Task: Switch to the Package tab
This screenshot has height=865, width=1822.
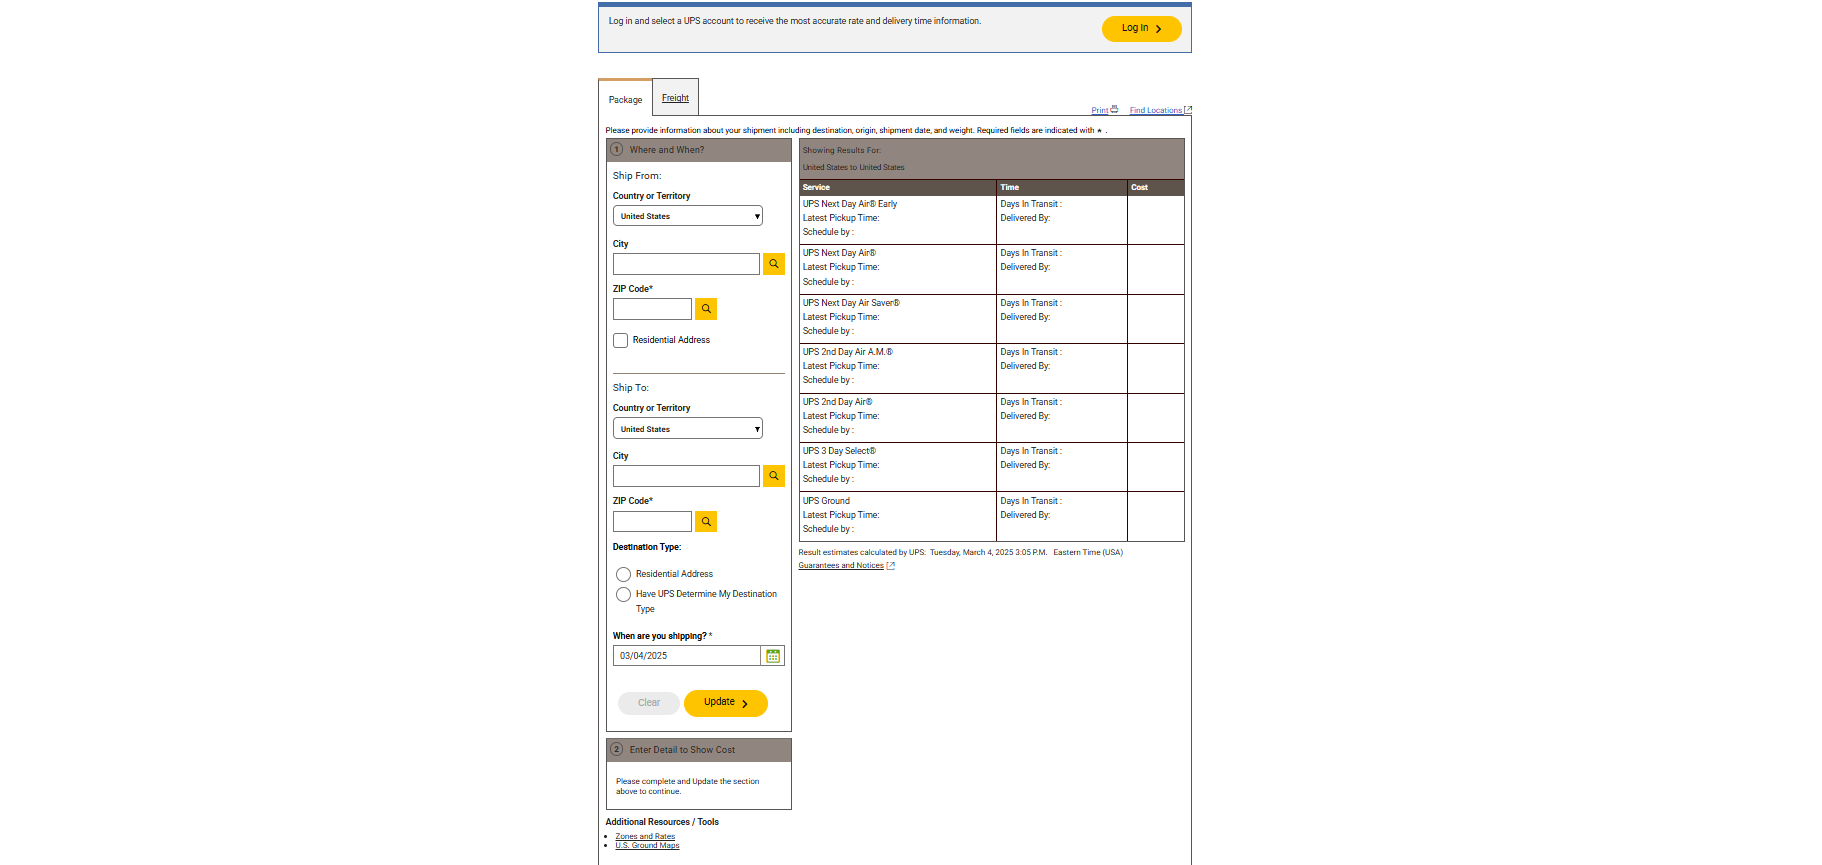Action: (x=626, y=99)
